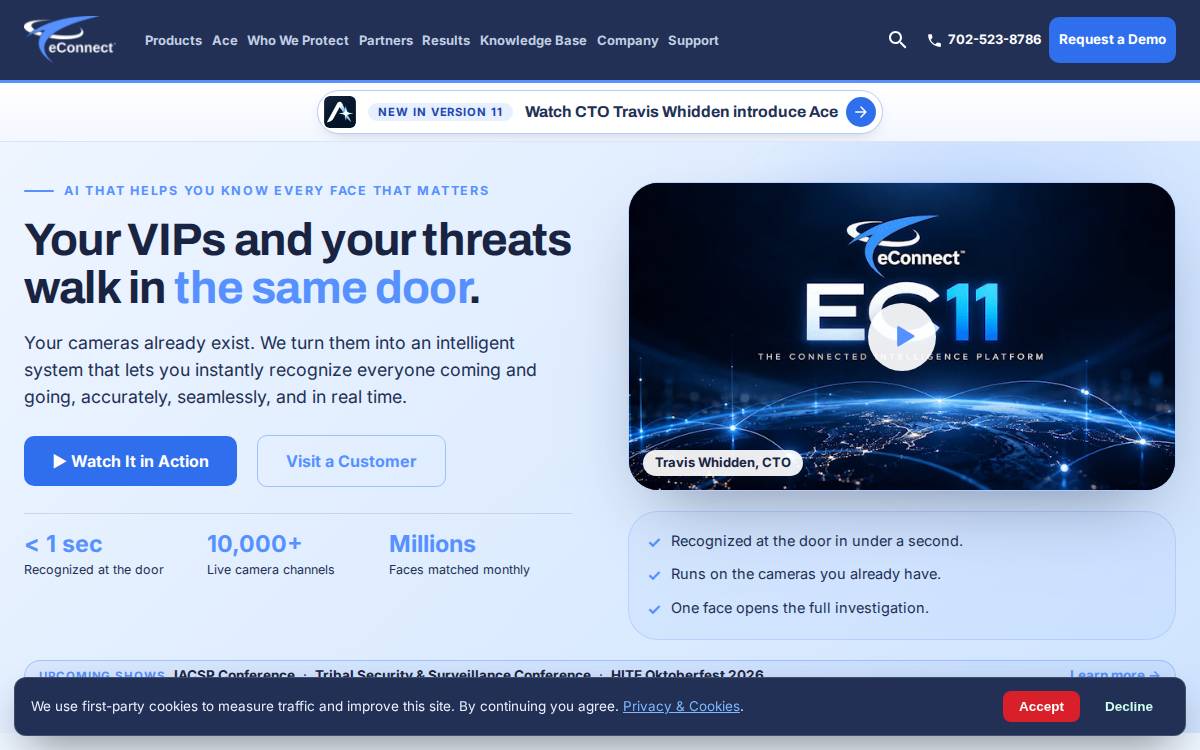The height and width of the screenshot is (750, 1200).
Task: Click the 'Millions' statistic
Action: [x=432, y=544]
